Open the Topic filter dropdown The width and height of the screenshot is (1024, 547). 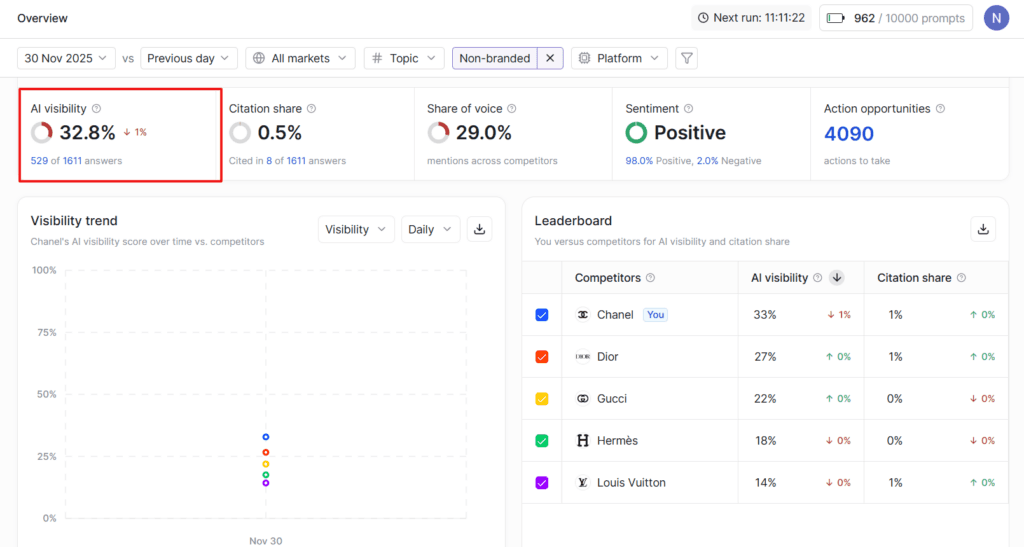(404, 58)
